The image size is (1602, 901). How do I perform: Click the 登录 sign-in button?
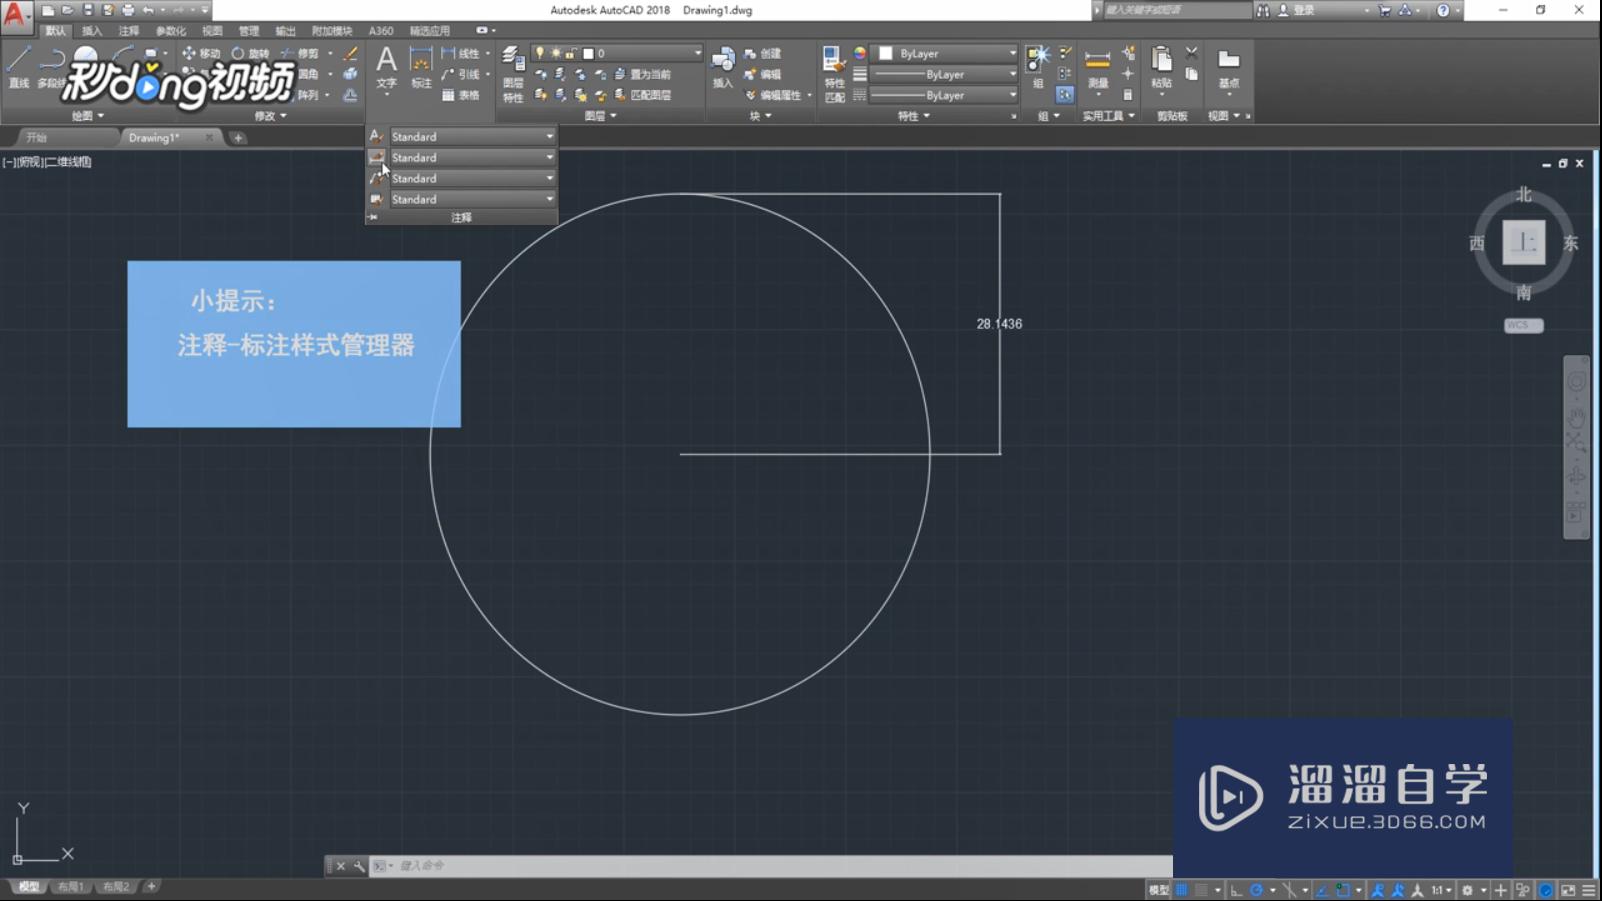1303,10
